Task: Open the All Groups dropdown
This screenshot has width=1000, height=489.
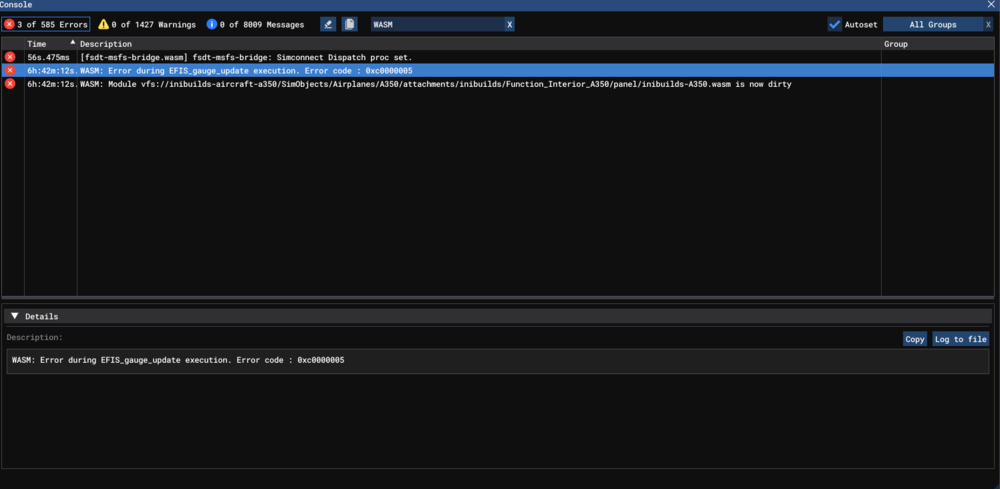Action: pyautogui.click(x=932, y=24)
